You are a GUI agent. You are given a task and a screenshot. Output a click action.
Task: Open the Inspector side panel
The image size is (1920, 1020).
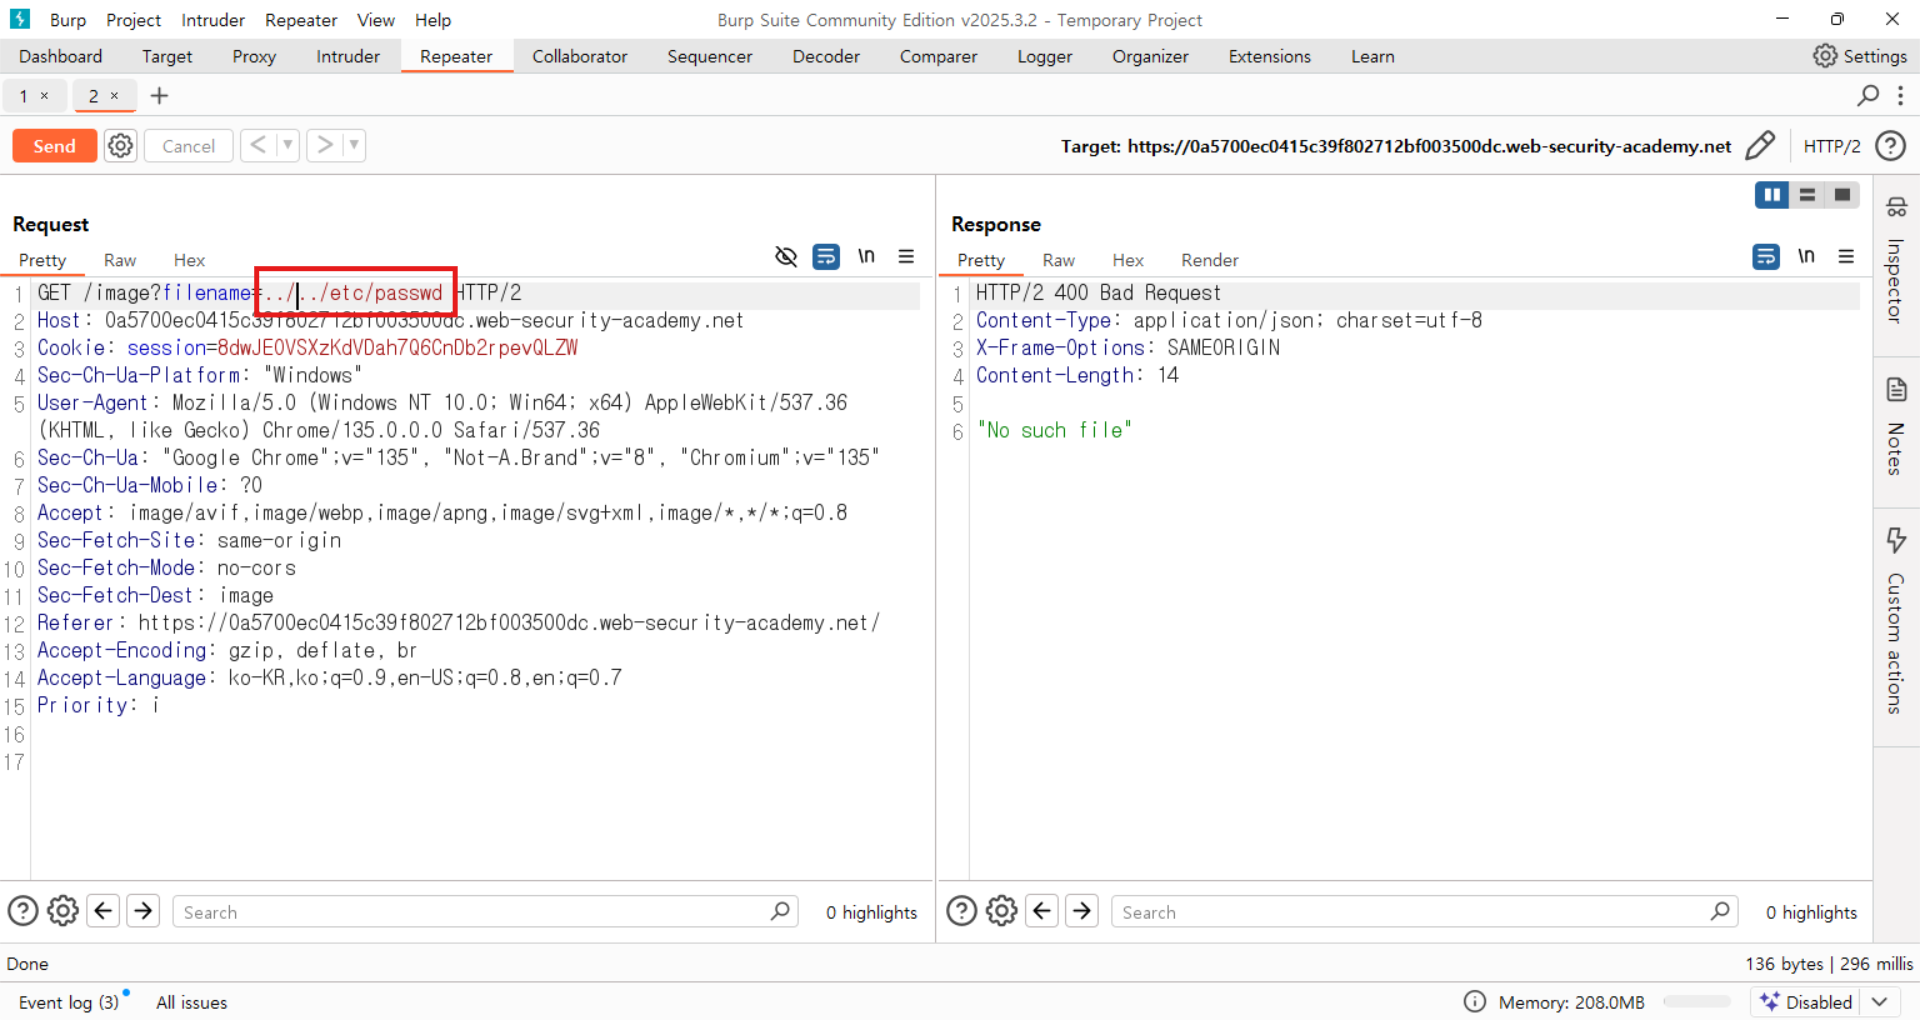[1895, 262]
